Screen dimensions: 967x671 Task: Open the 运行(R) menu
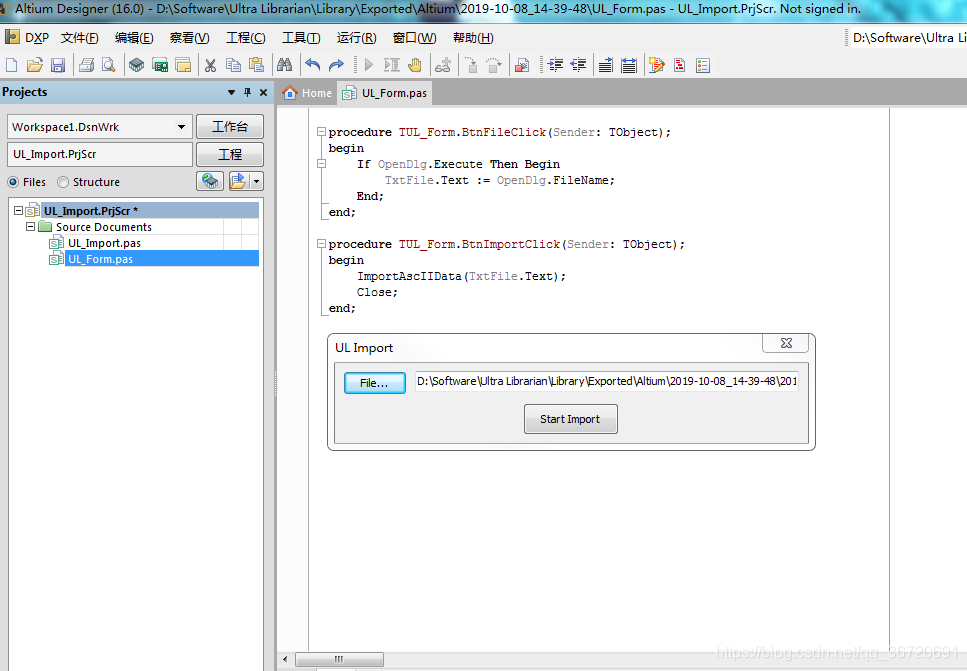(356, 38)
